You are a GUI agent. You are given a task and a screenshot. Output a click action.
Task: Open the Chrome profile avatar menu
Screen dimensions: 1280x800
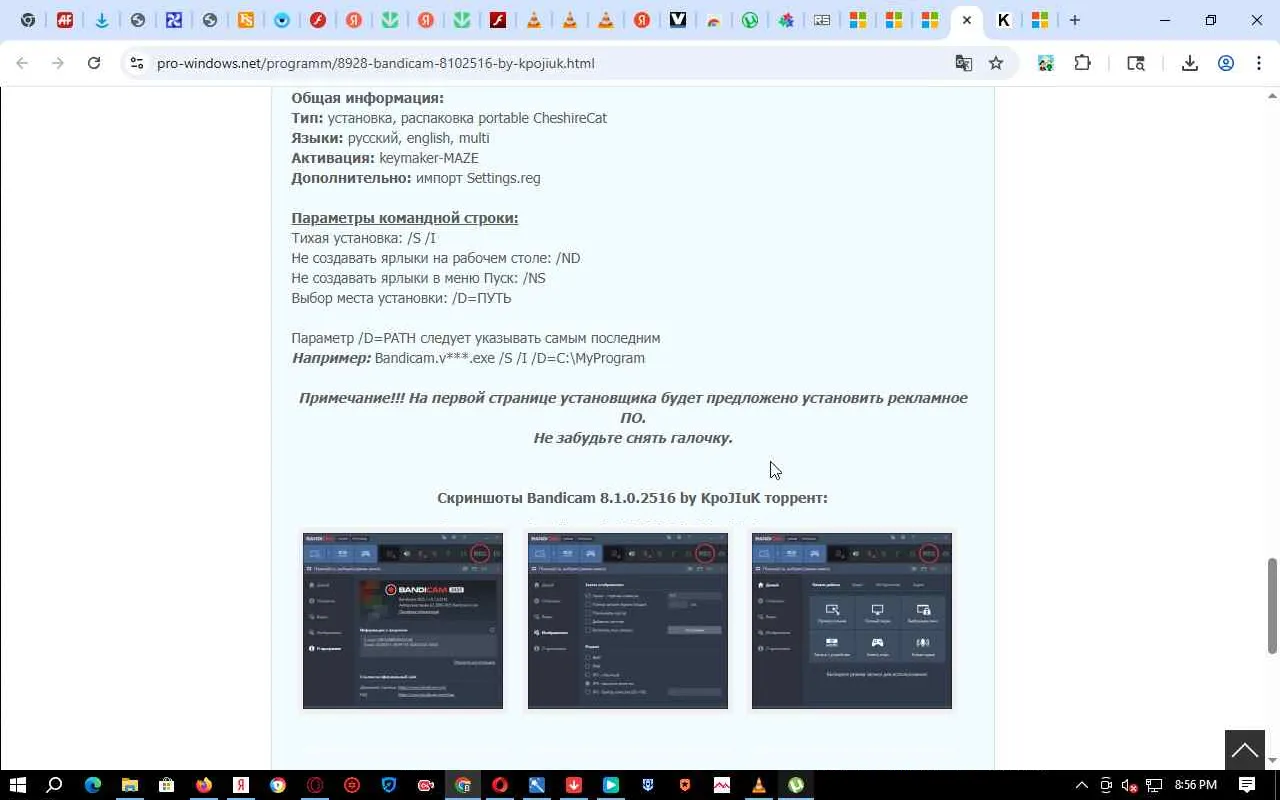(x=1225, y=63)
